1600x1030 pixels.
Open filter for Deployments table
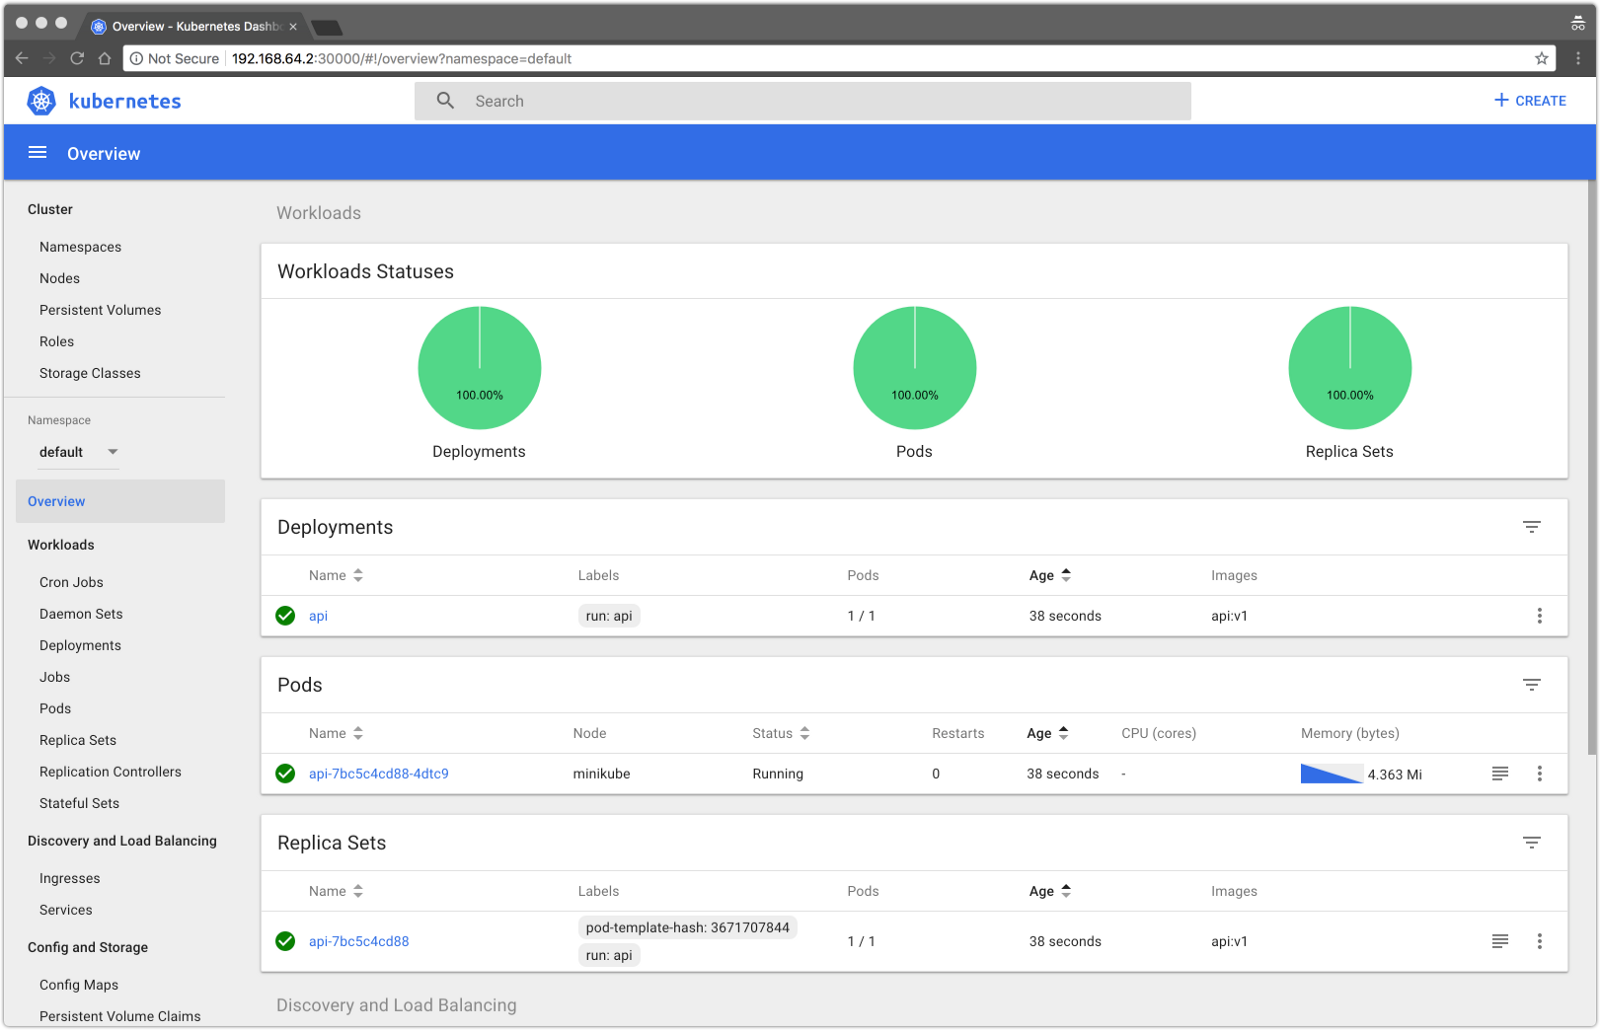[1531, 527]
